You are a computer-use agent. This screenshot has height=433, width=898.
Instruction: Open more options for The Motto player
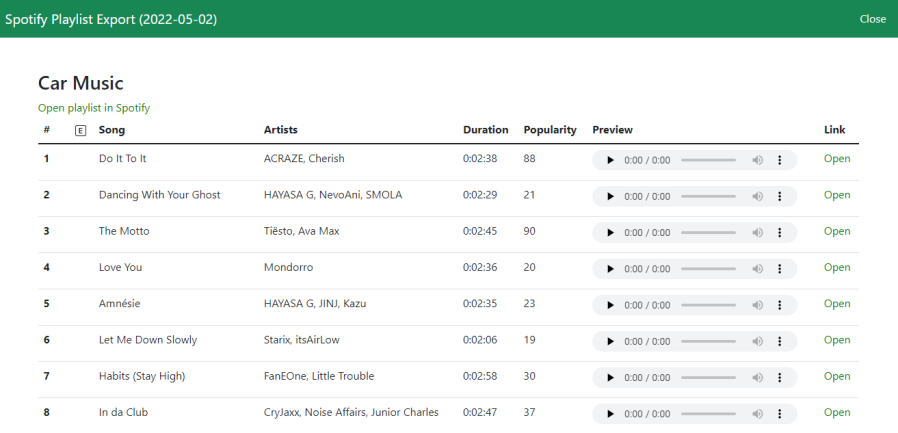pyautogui.click(x=779, y=233)
